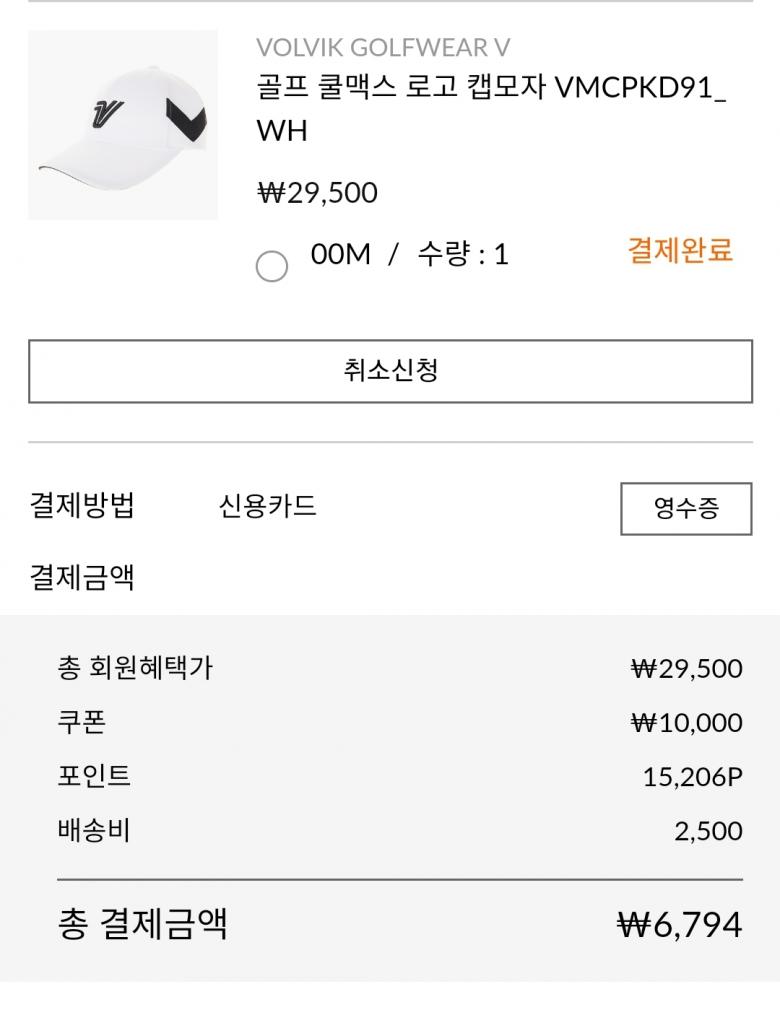This screenshot has height=1028, width=780.
Task: Open the 영수증 receipt button
Action: pos(686,509)
